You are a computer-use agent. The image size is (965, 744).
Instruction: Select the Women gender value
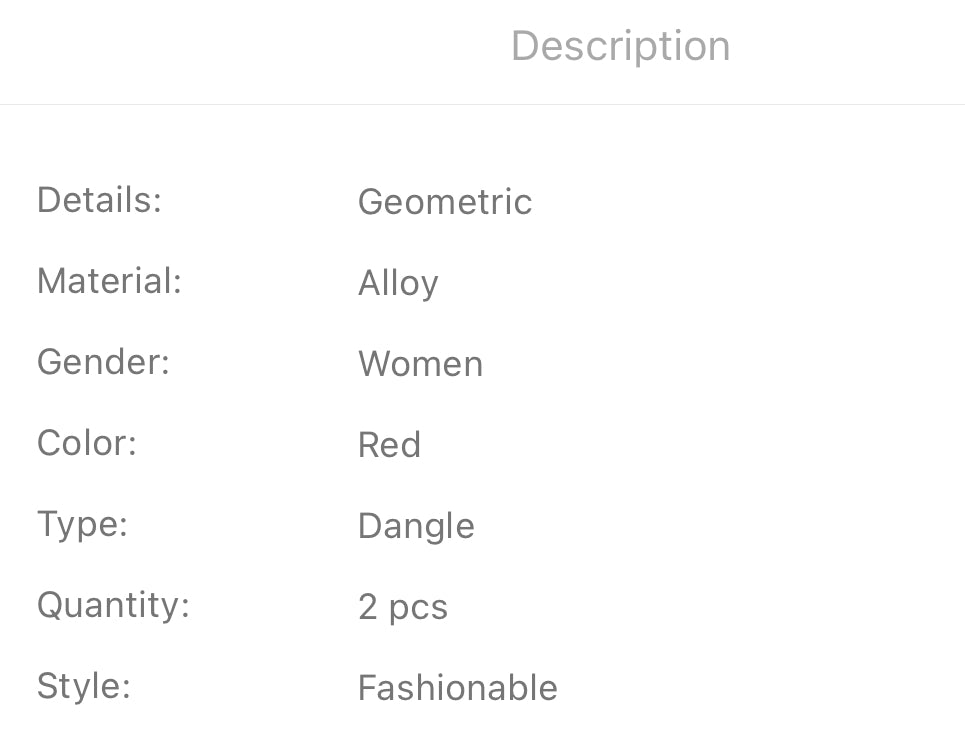coord(420,364)
